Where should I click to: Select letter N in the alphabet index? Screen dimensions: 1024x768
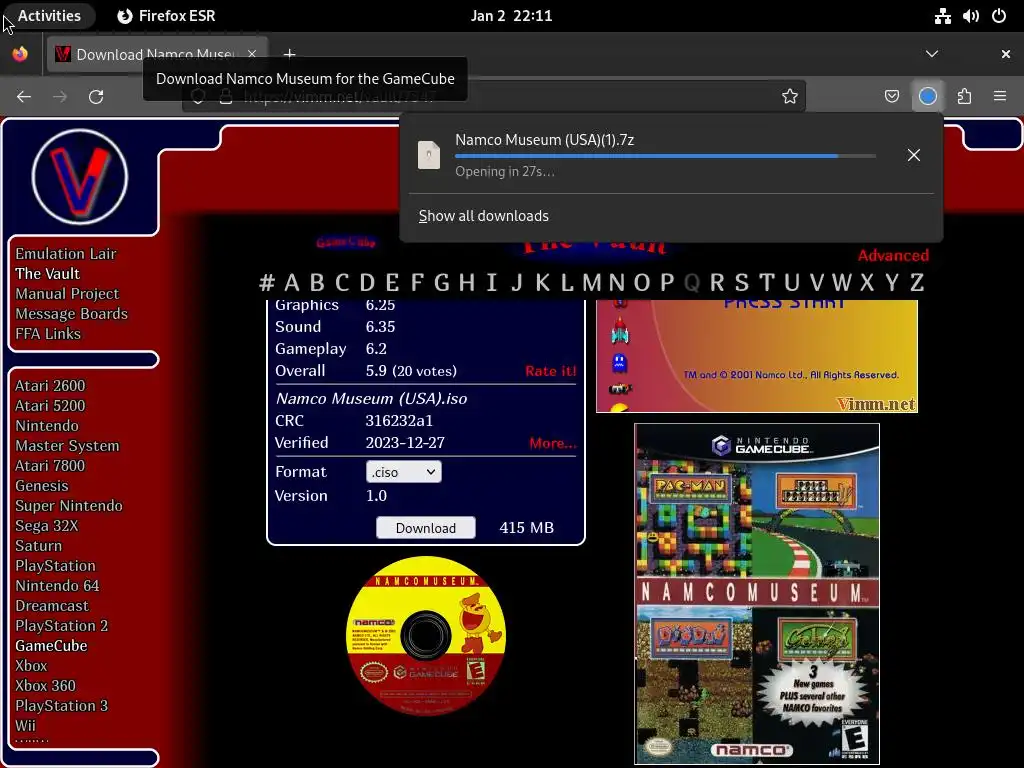(x=616, y=283)
